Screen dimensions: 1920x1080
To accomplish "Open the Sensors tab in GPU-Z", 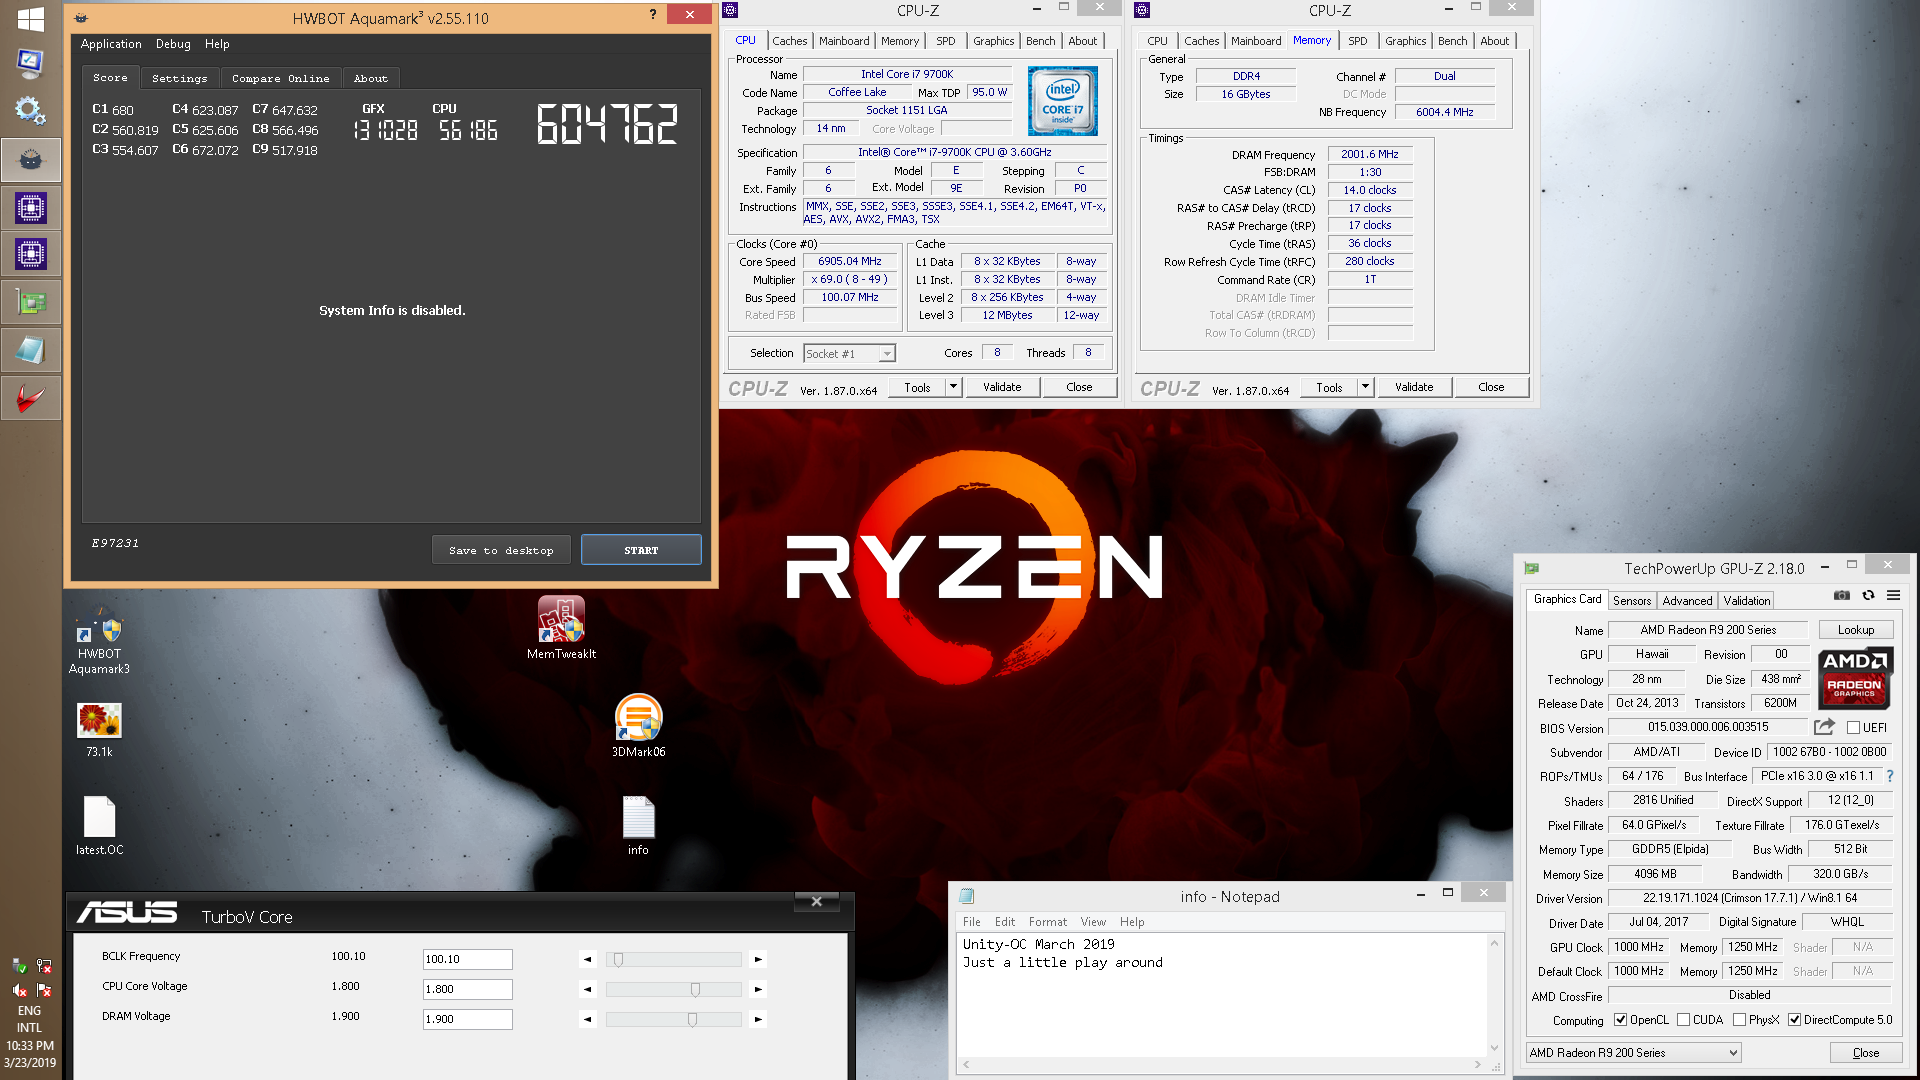I will (x=1632, y=601).
